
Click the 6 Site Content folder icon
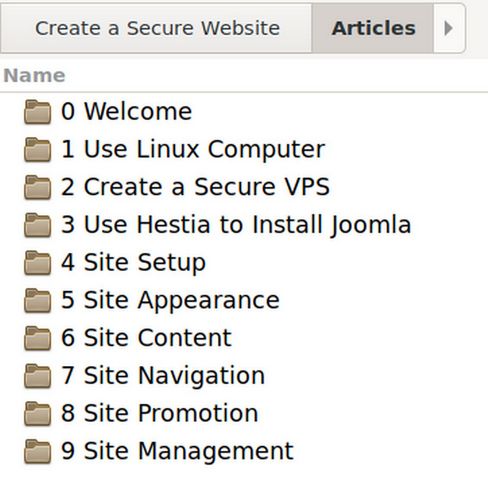tap(38, 338)
